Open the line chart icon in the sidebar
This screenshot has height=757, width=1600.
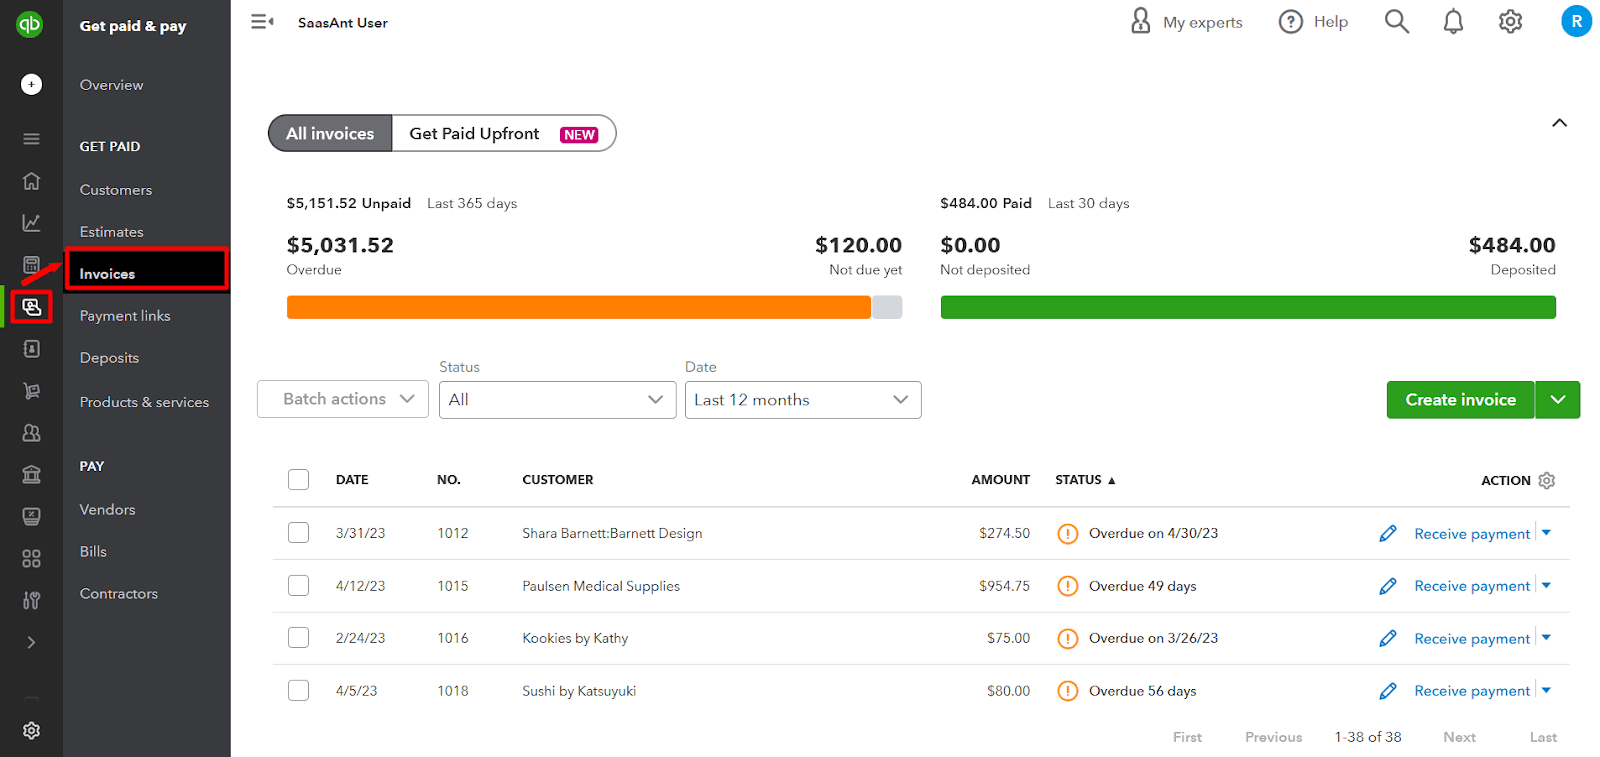click(x=32, y=223)
